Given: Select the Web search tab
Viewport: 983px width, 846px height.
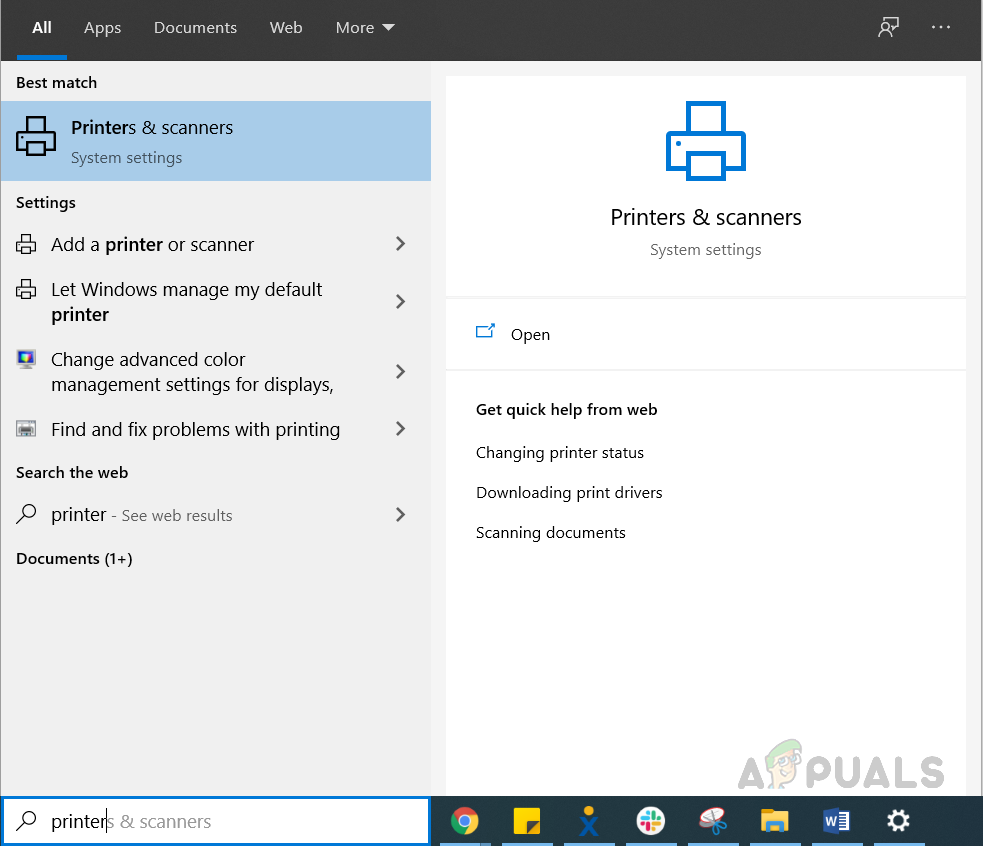Looking at the screenshot, I should click(x=286, y=28).
